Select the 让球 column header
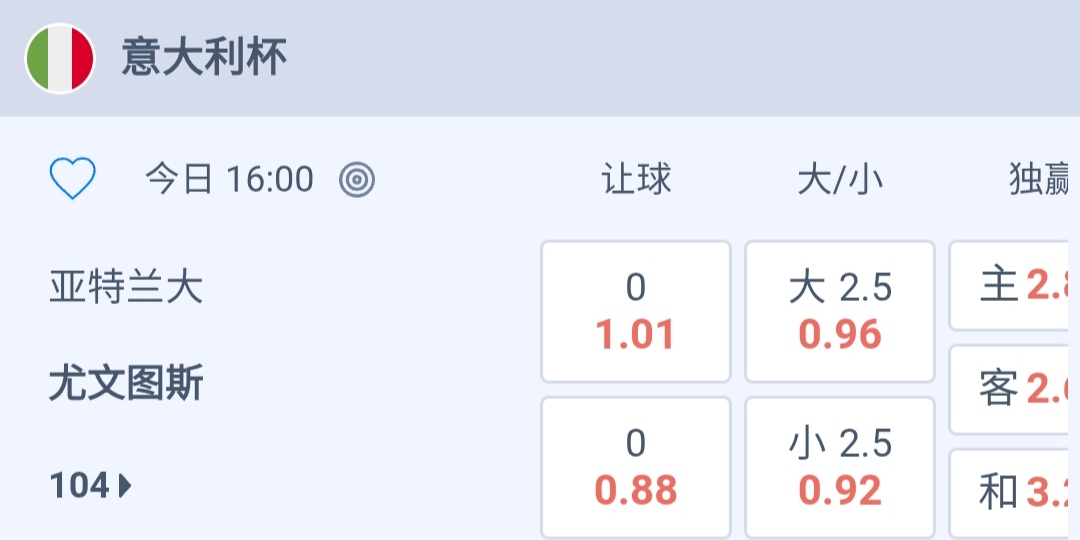Screen dimensions: 1080x540 636,180
